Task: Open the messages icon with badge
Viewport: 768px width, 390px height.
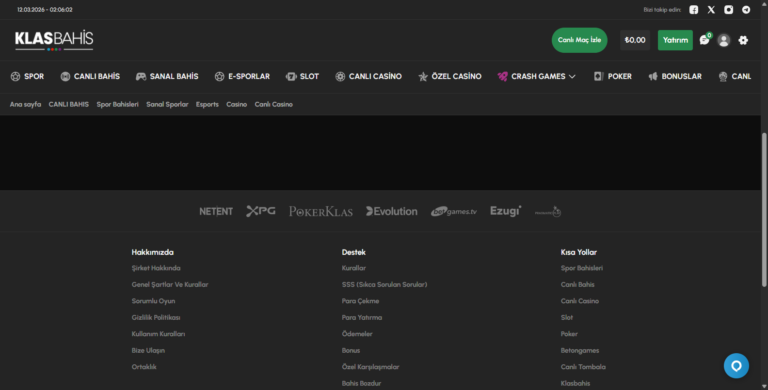Action: tap(705, 40)
